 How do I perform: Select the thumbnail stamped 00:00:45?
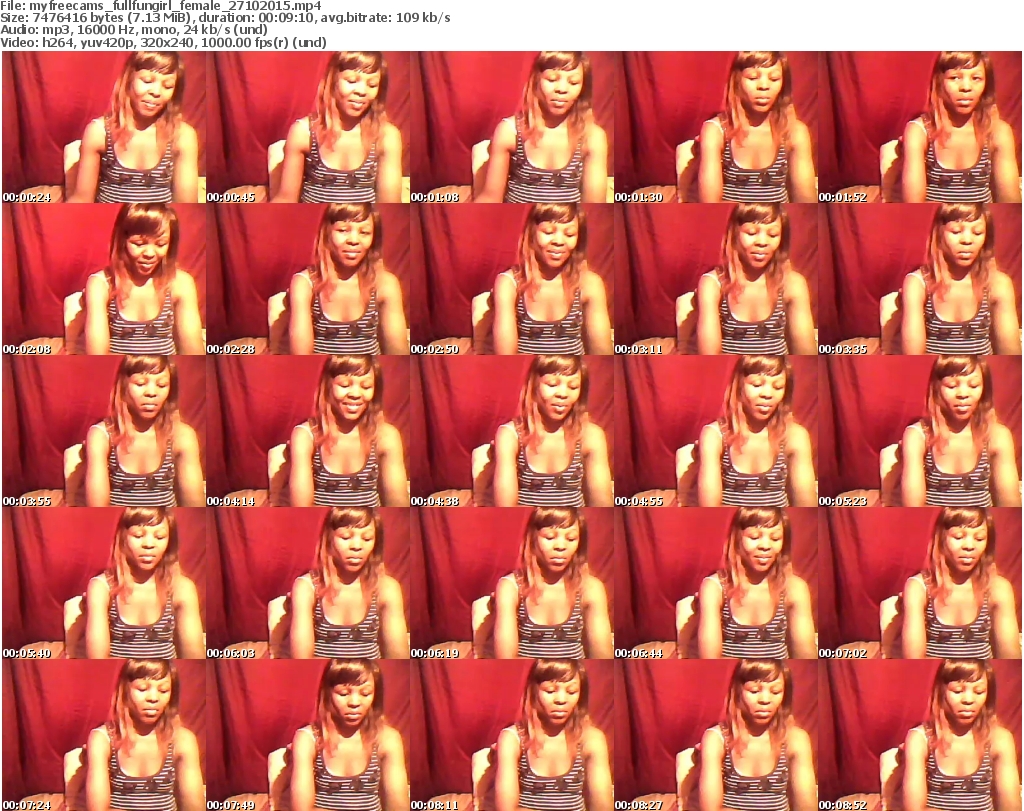308,127
